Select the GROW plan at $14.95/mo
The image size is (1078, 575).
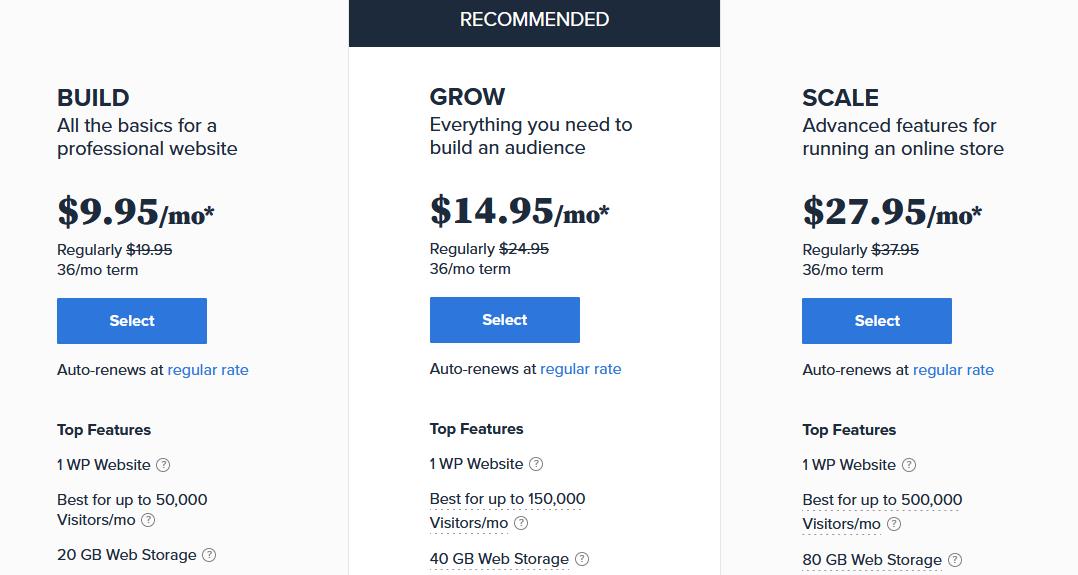(505, 320)
